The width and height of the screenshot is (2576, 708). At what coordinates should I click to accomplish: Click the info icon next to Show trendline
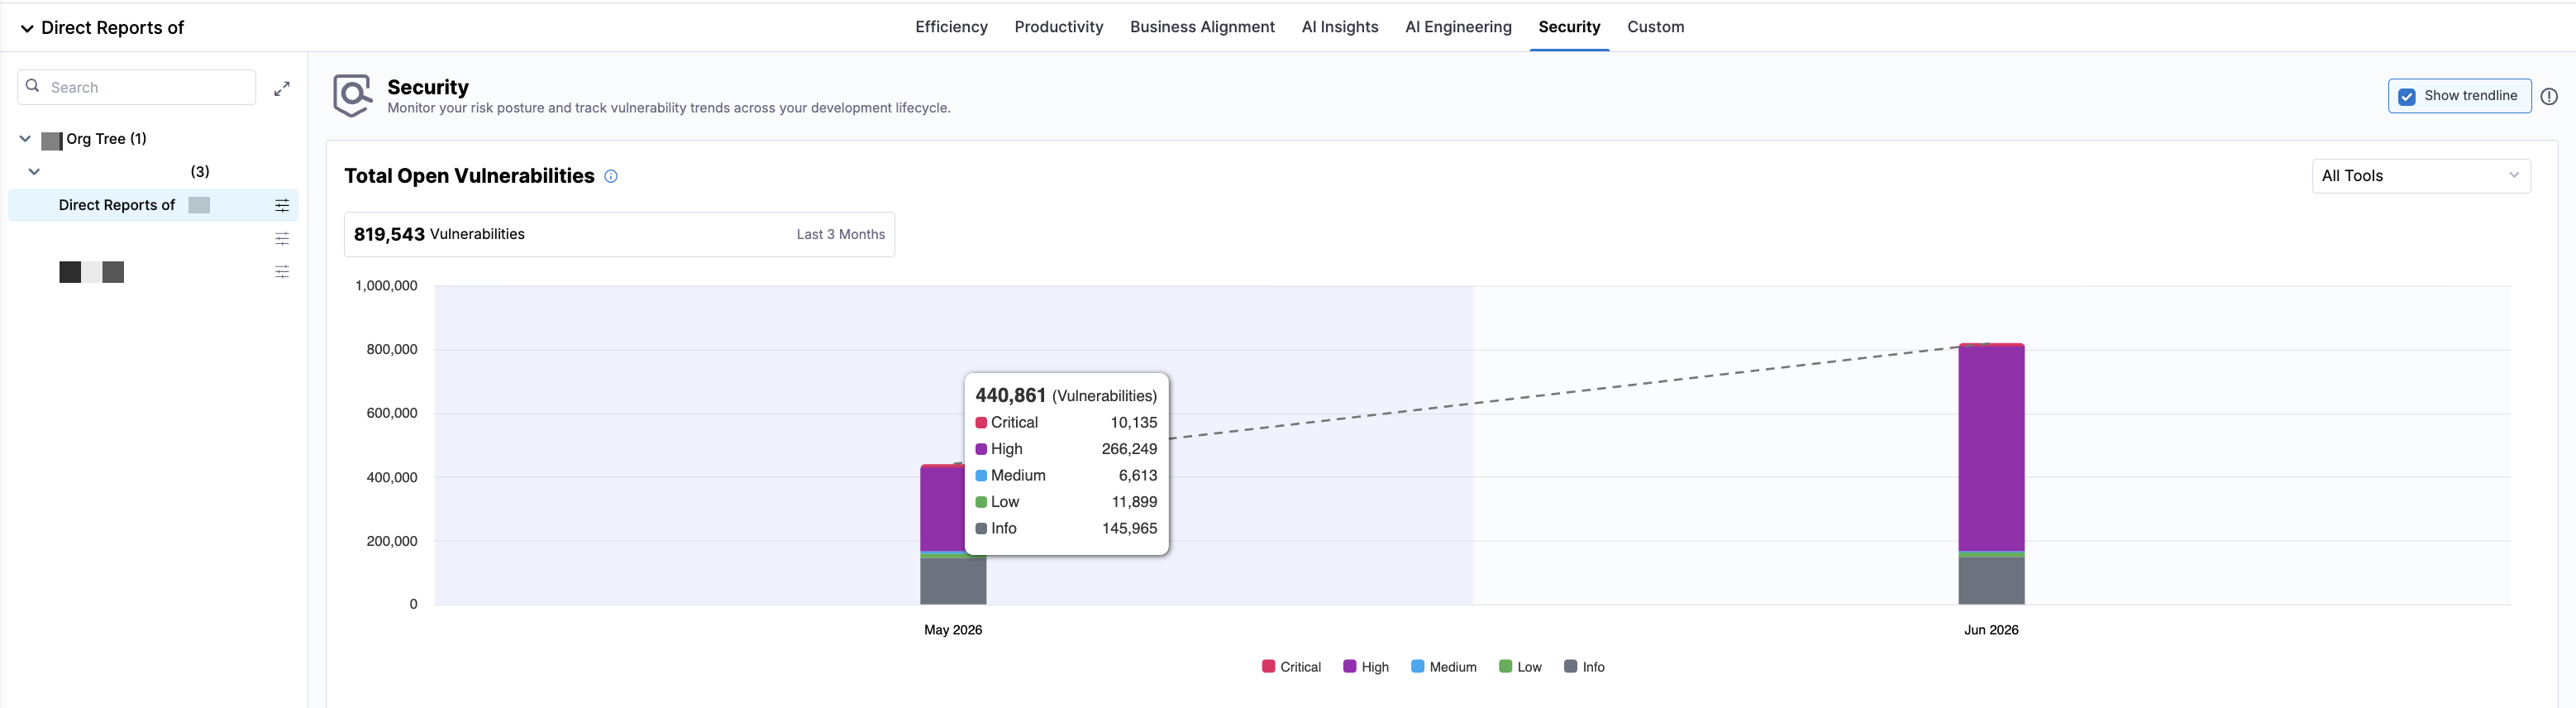[x=2549, y=96]
